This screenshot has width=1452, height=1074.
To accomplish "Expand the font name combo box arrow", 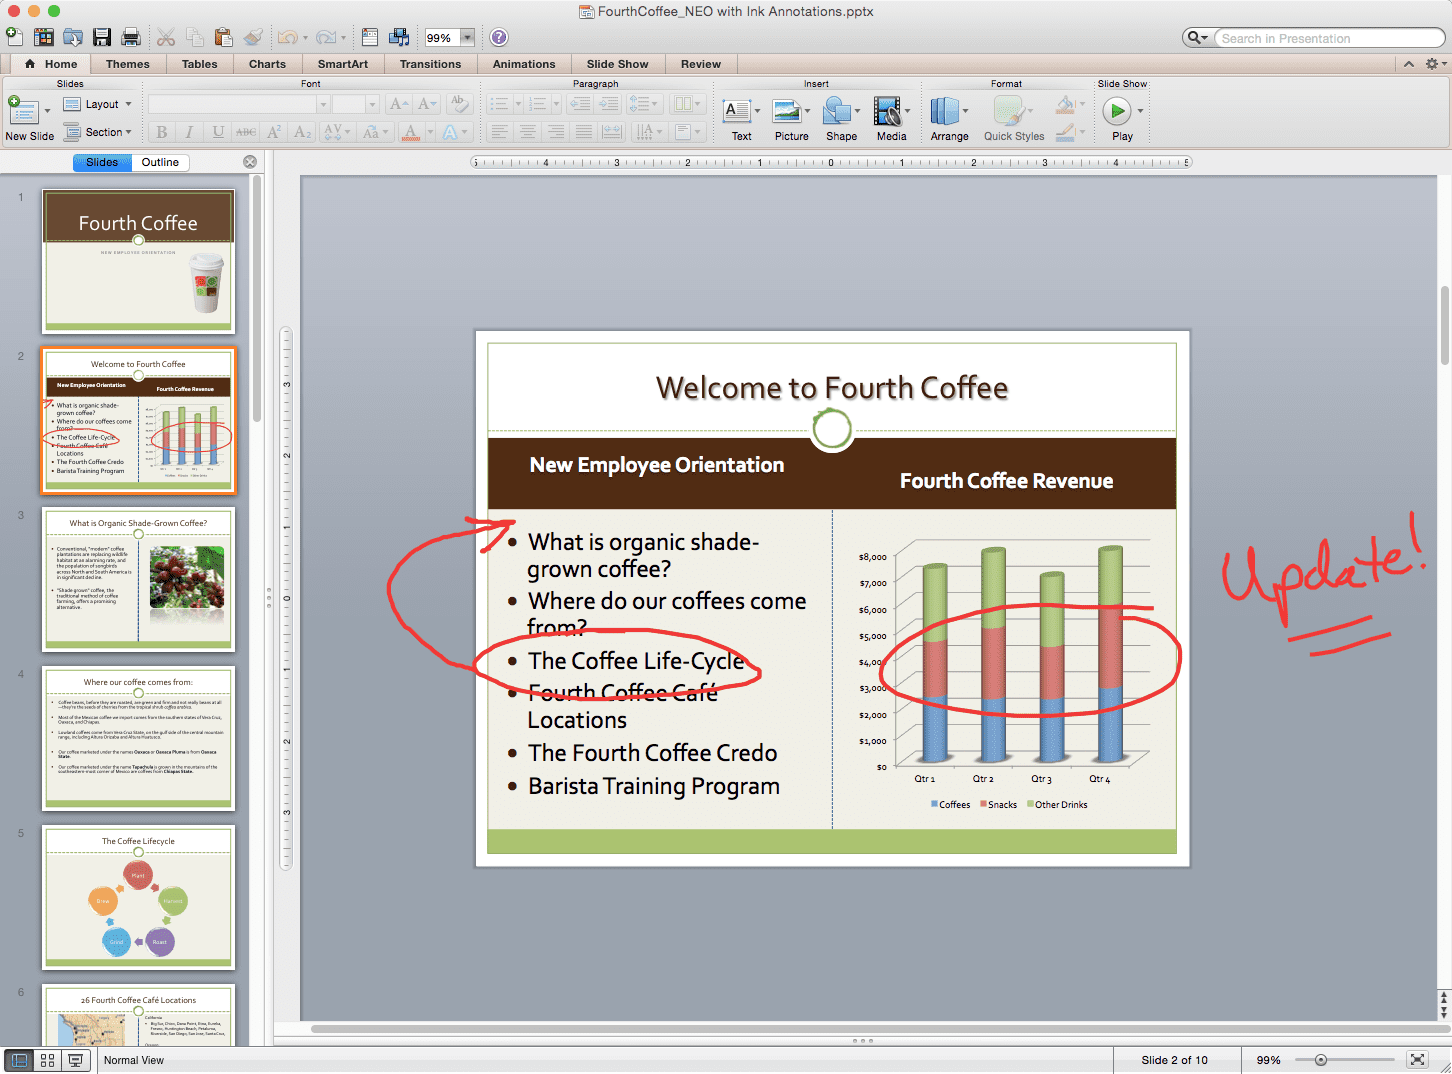I will point(322,104).
